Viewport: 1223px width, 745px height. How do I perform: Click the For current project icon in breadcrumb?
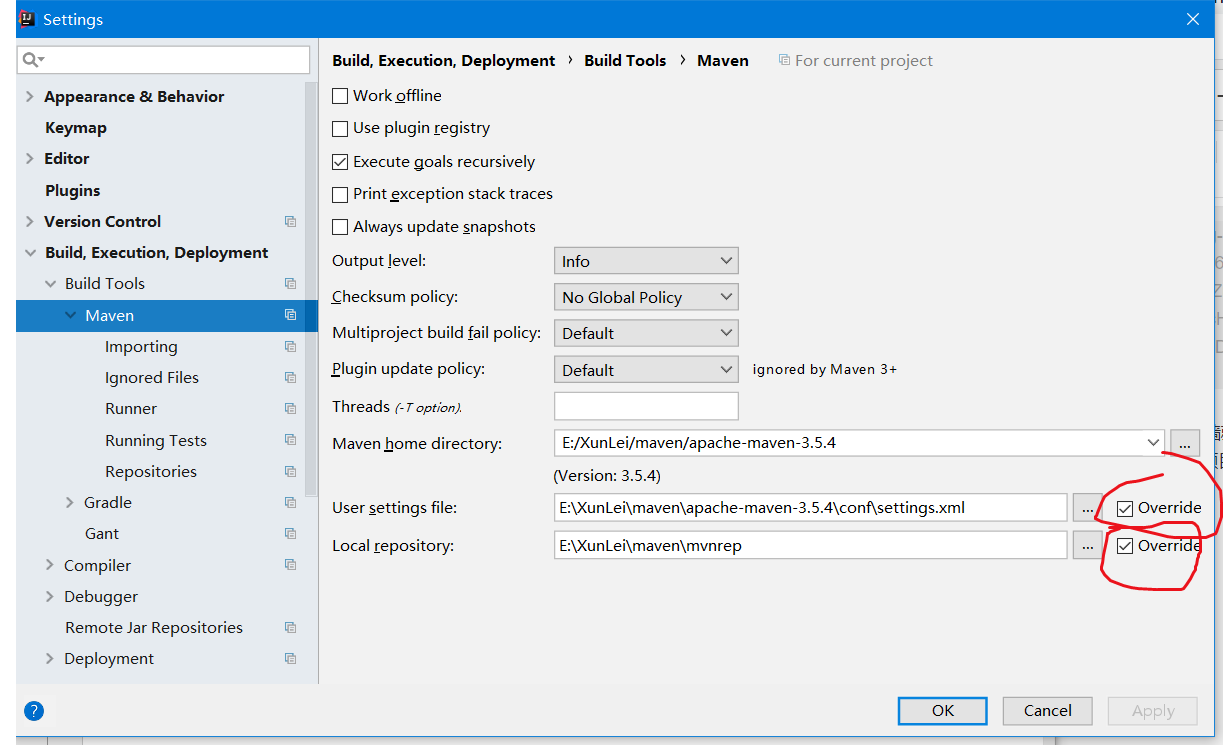784,60
